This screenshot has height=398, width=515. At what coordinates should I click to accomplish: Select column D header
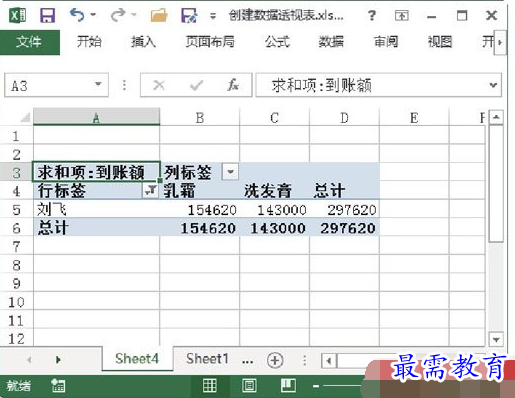click(x=344, y=117)
